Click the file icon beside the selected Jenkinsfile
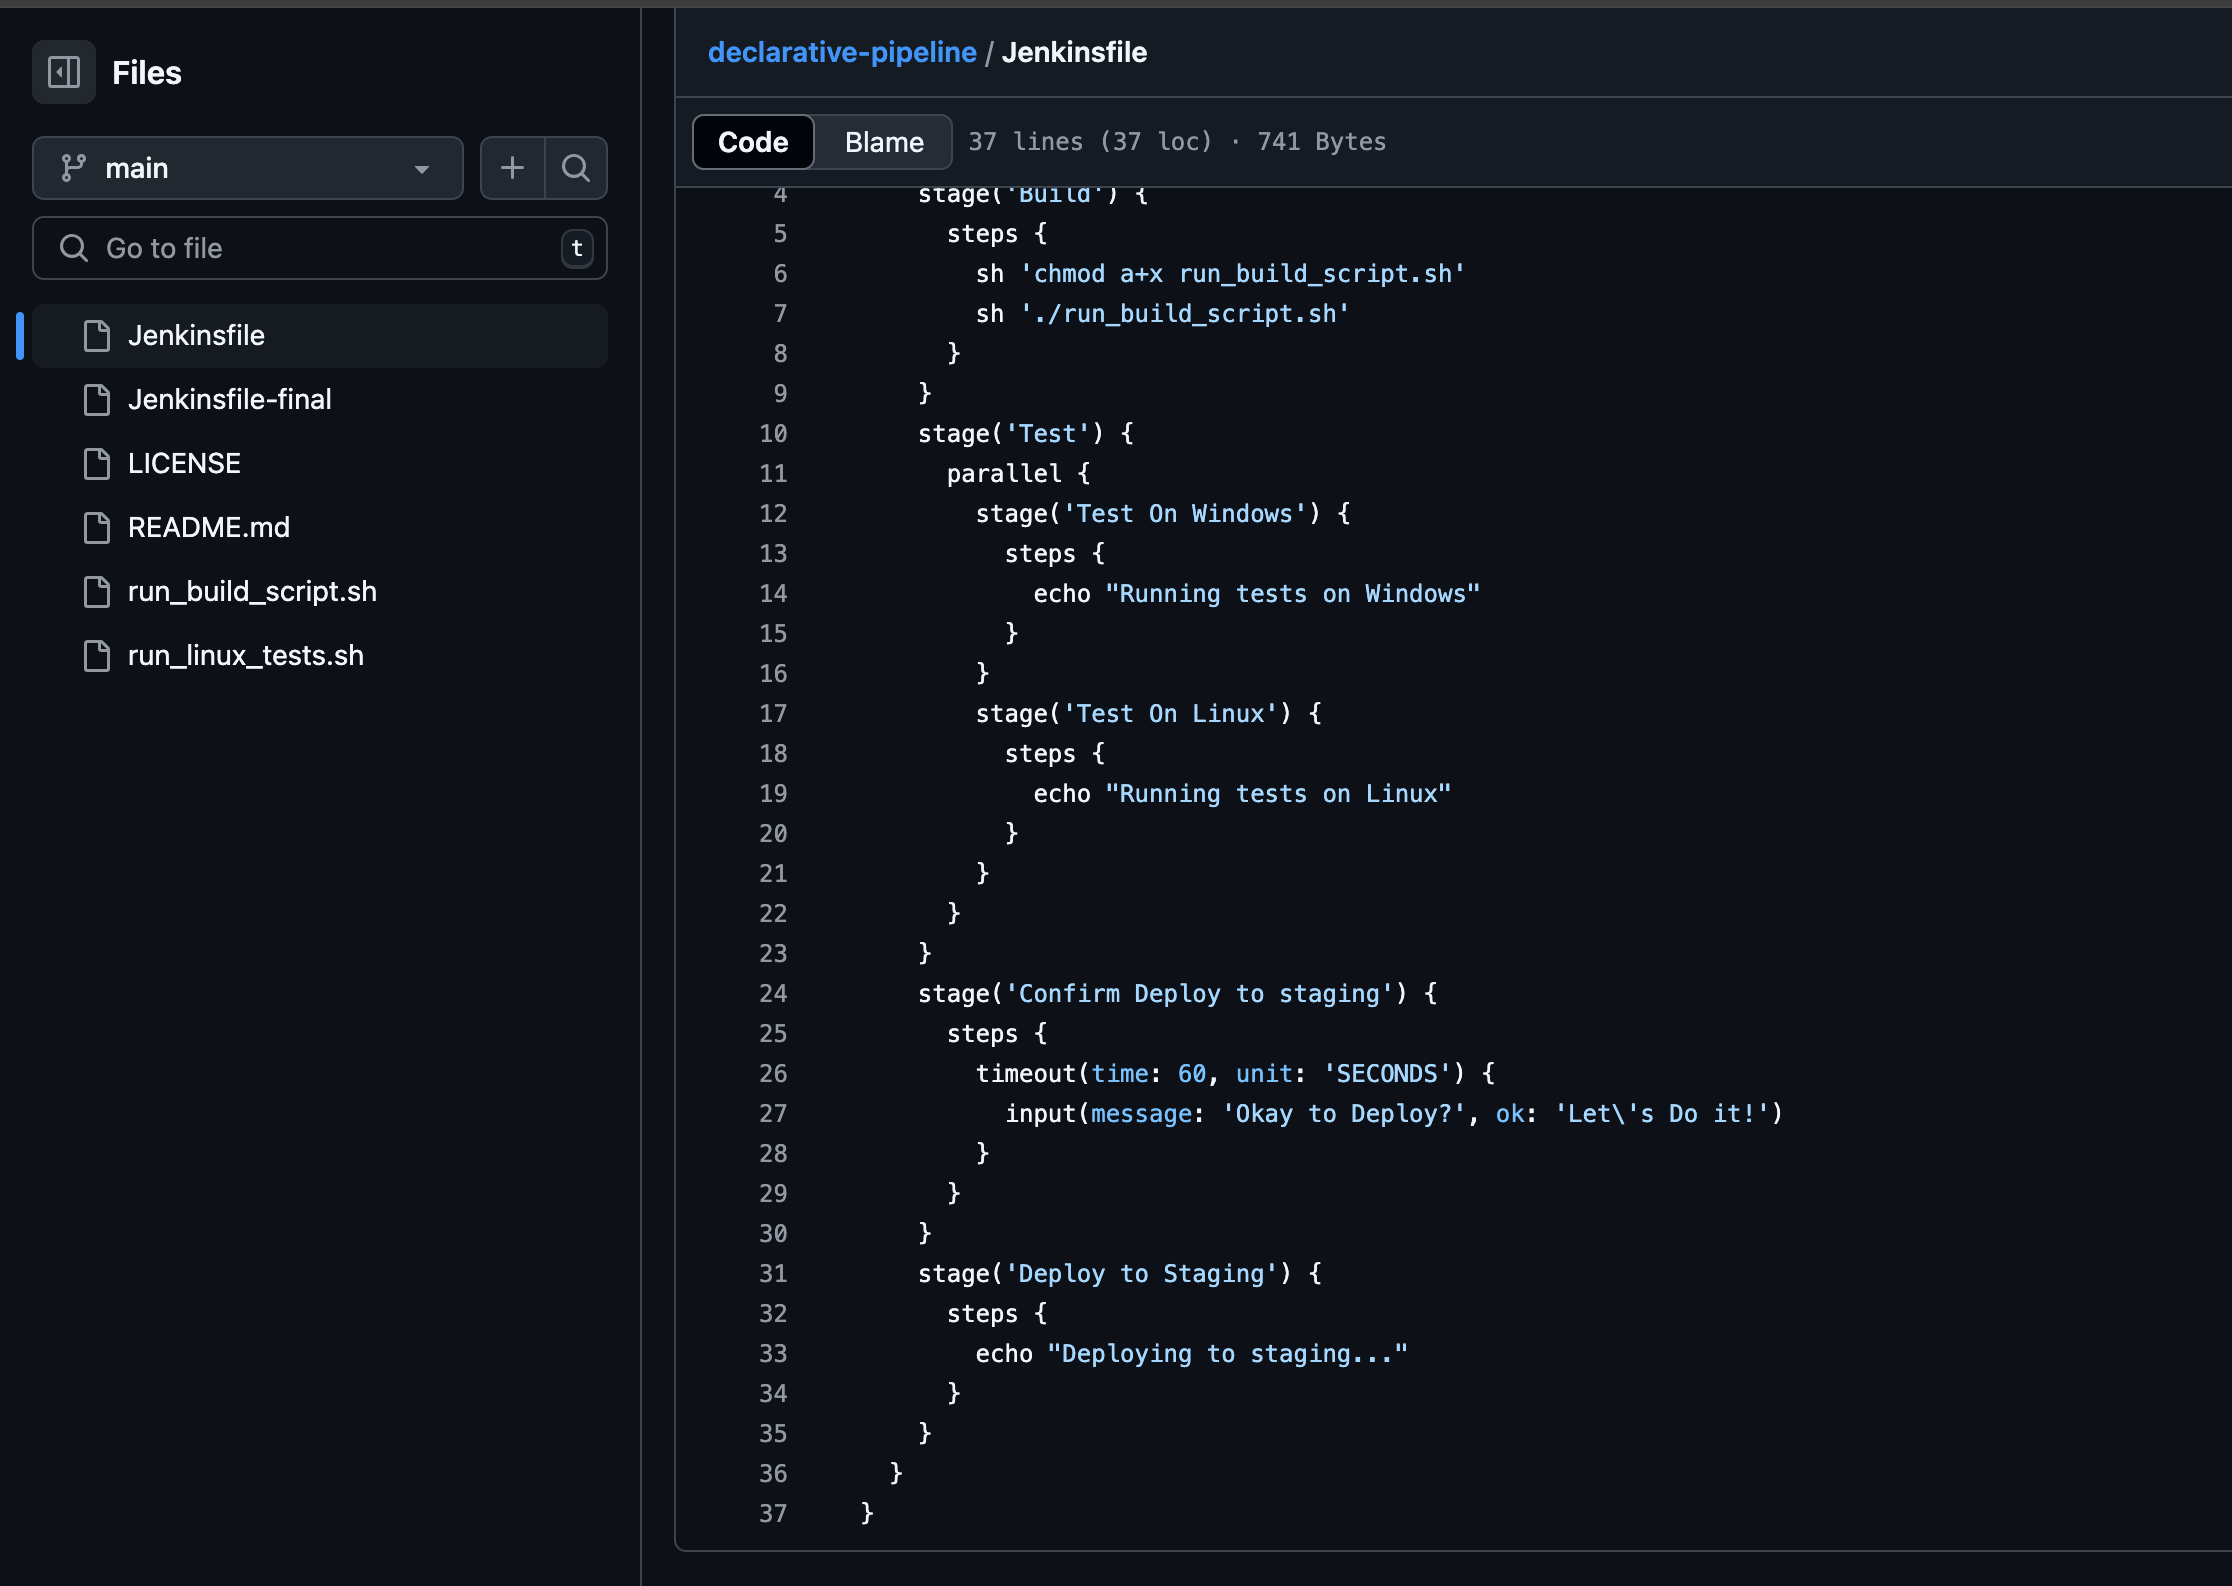 [97, 336]
